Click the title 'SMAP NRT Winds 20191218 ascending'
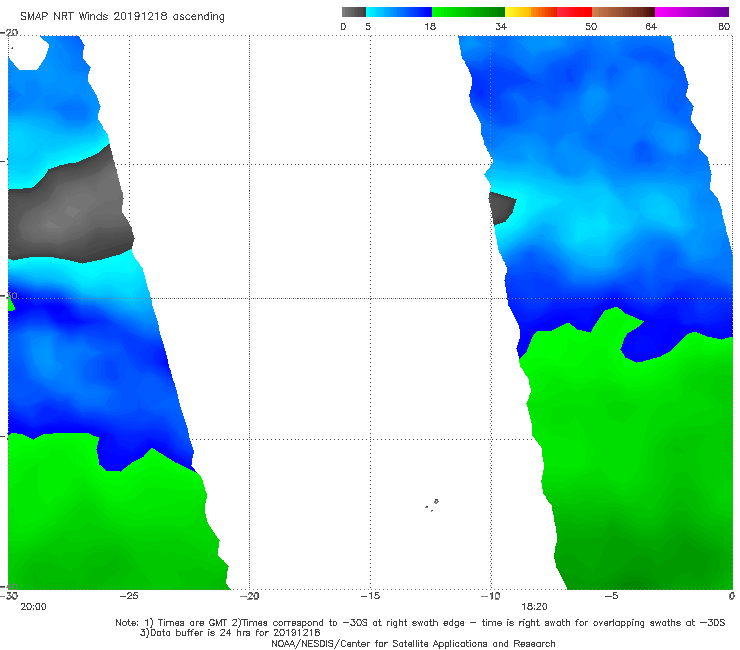The image size is (740, 650). (x=122, y=16)
